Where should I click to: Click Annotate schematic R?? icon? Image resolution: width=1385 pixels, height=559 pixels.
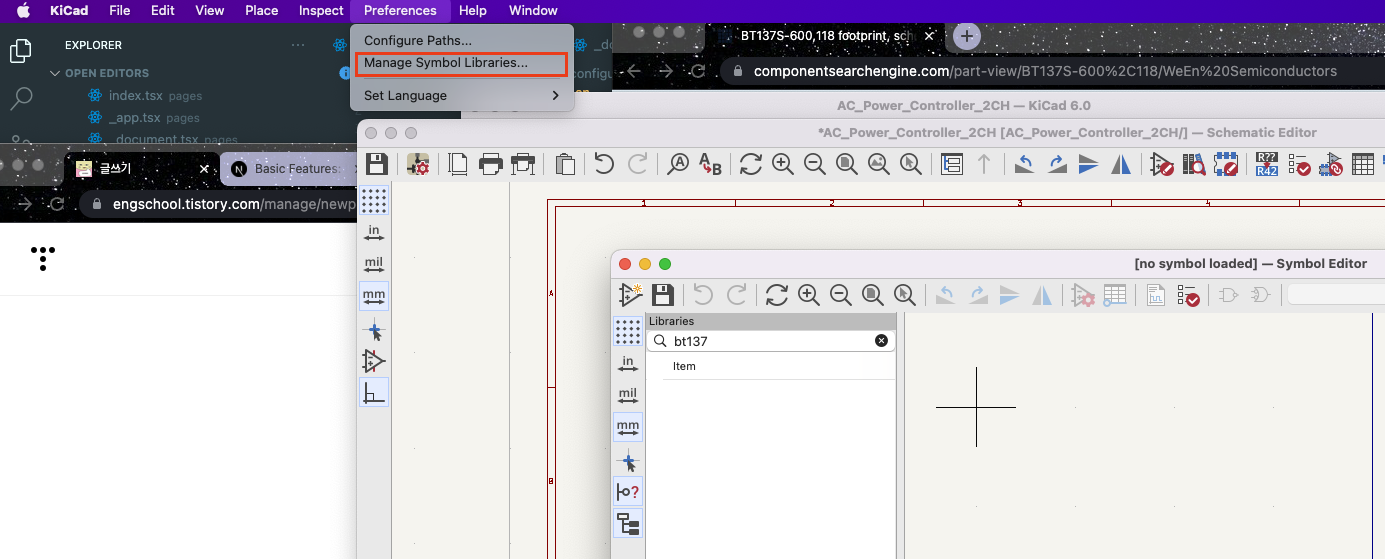[x=1267, y=164]
